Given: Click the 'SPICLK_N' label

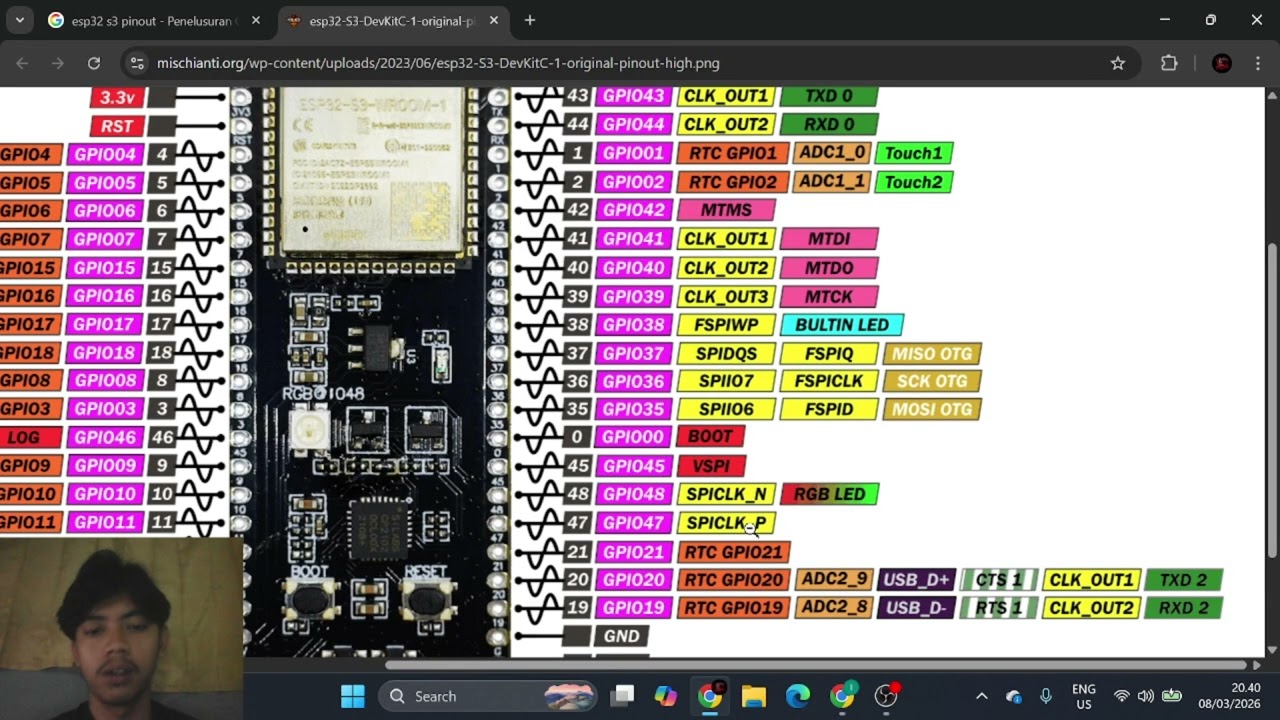Looking at the screenshot, I should point(727,494).
